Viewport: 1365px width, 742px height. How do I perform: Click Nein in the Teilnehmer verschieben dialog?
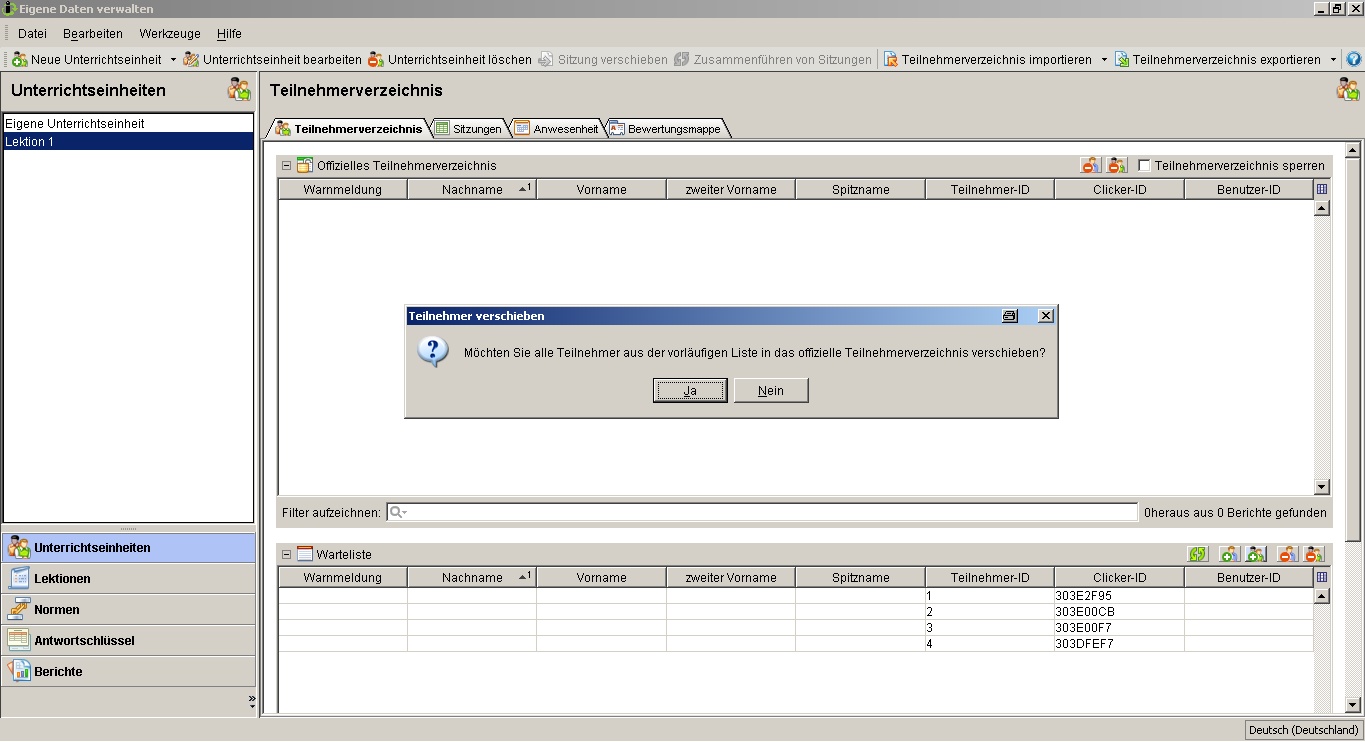pyautogui.click(x=771, y=390)
